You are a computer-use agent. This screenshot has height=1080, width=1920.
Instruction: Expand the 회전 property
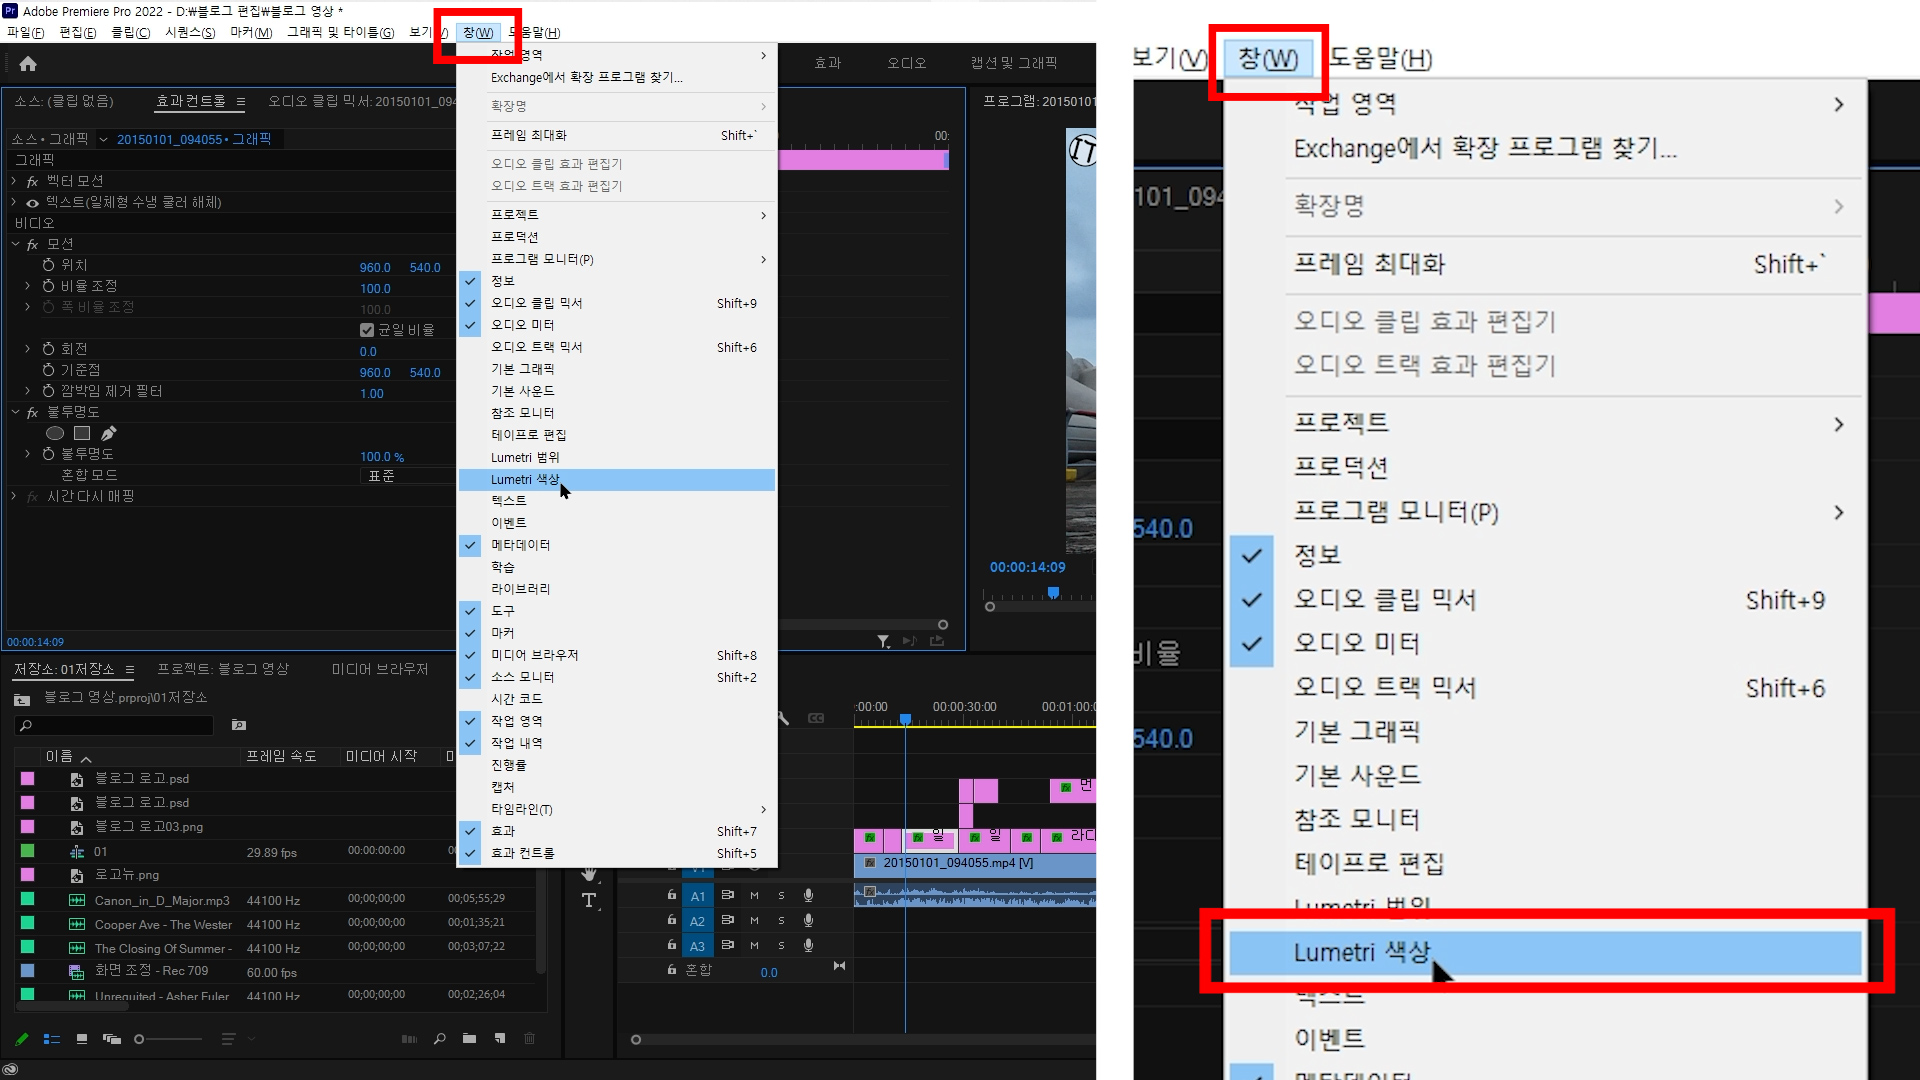pos(28,349)
